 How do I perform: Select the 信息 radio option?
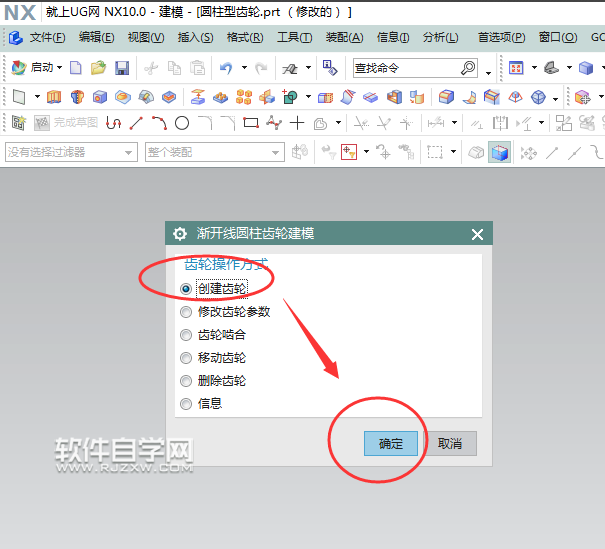[186, 404]
